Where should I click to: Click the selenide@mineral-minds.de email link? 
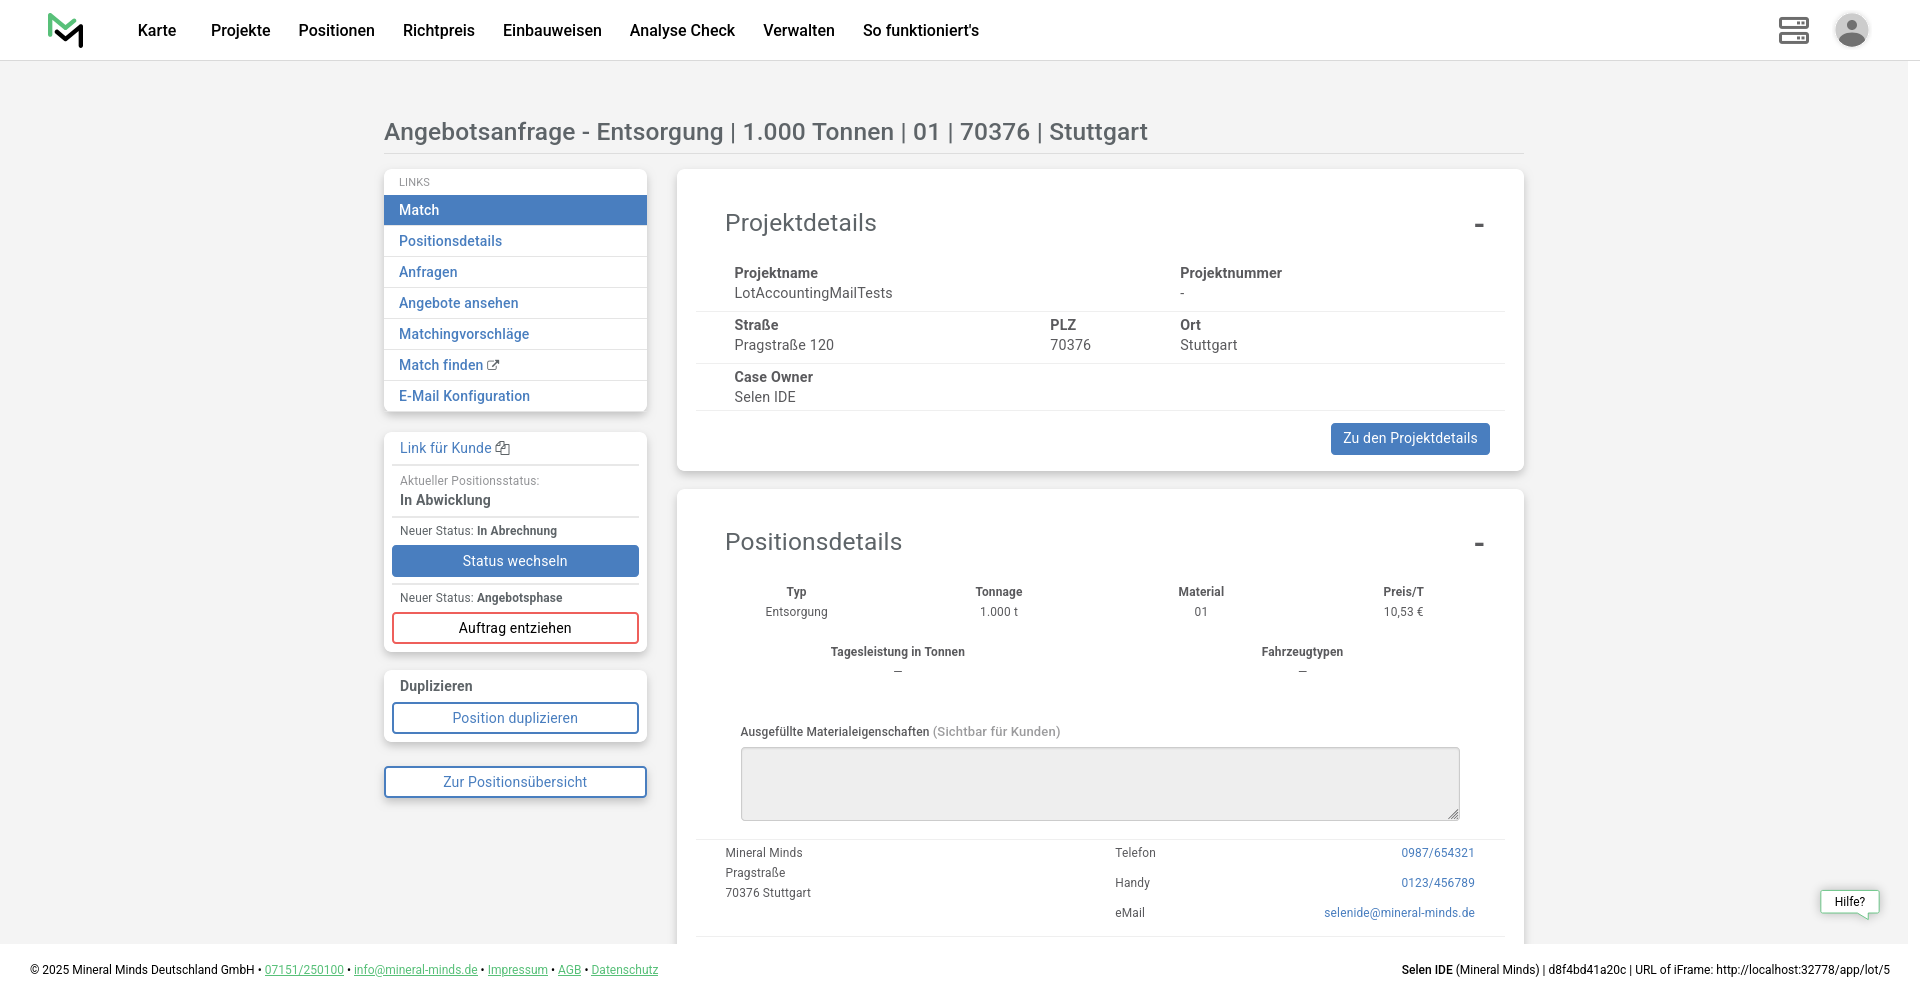(x=1398, y=913)
